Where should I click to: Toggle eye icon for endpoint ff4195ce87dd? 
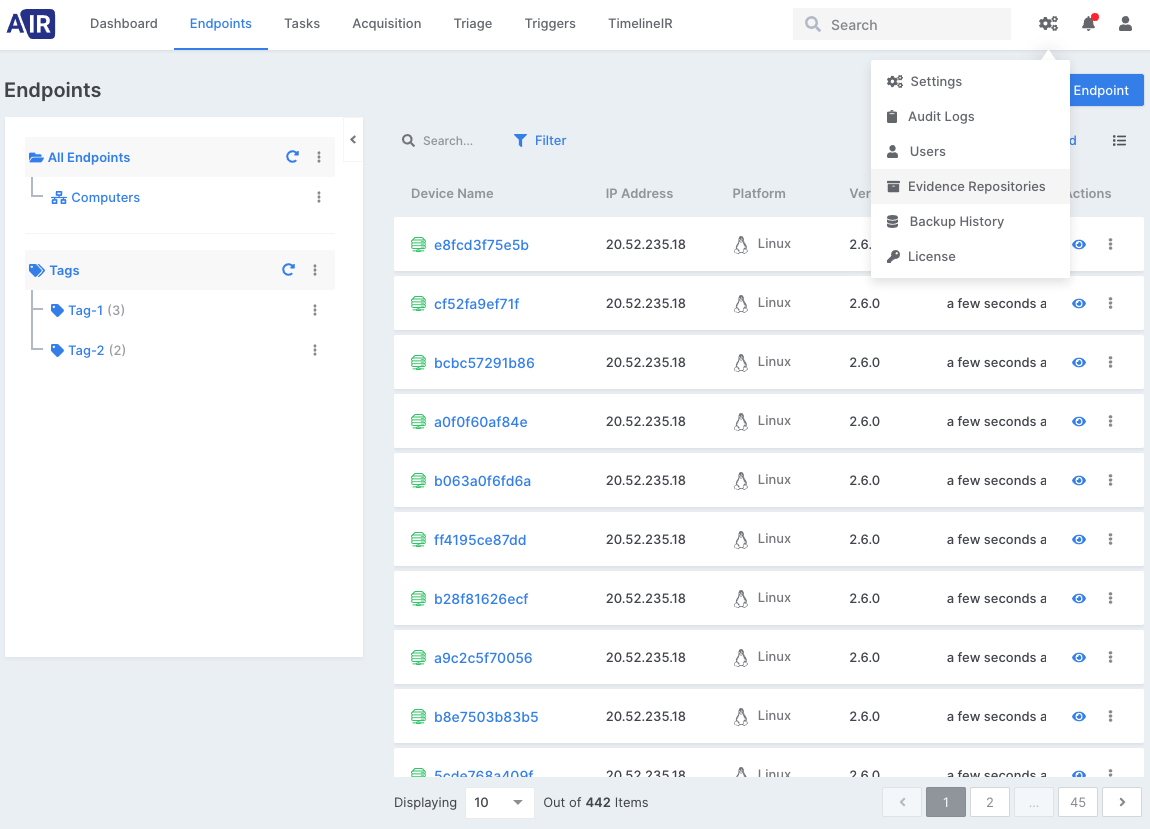[1079, 539]
